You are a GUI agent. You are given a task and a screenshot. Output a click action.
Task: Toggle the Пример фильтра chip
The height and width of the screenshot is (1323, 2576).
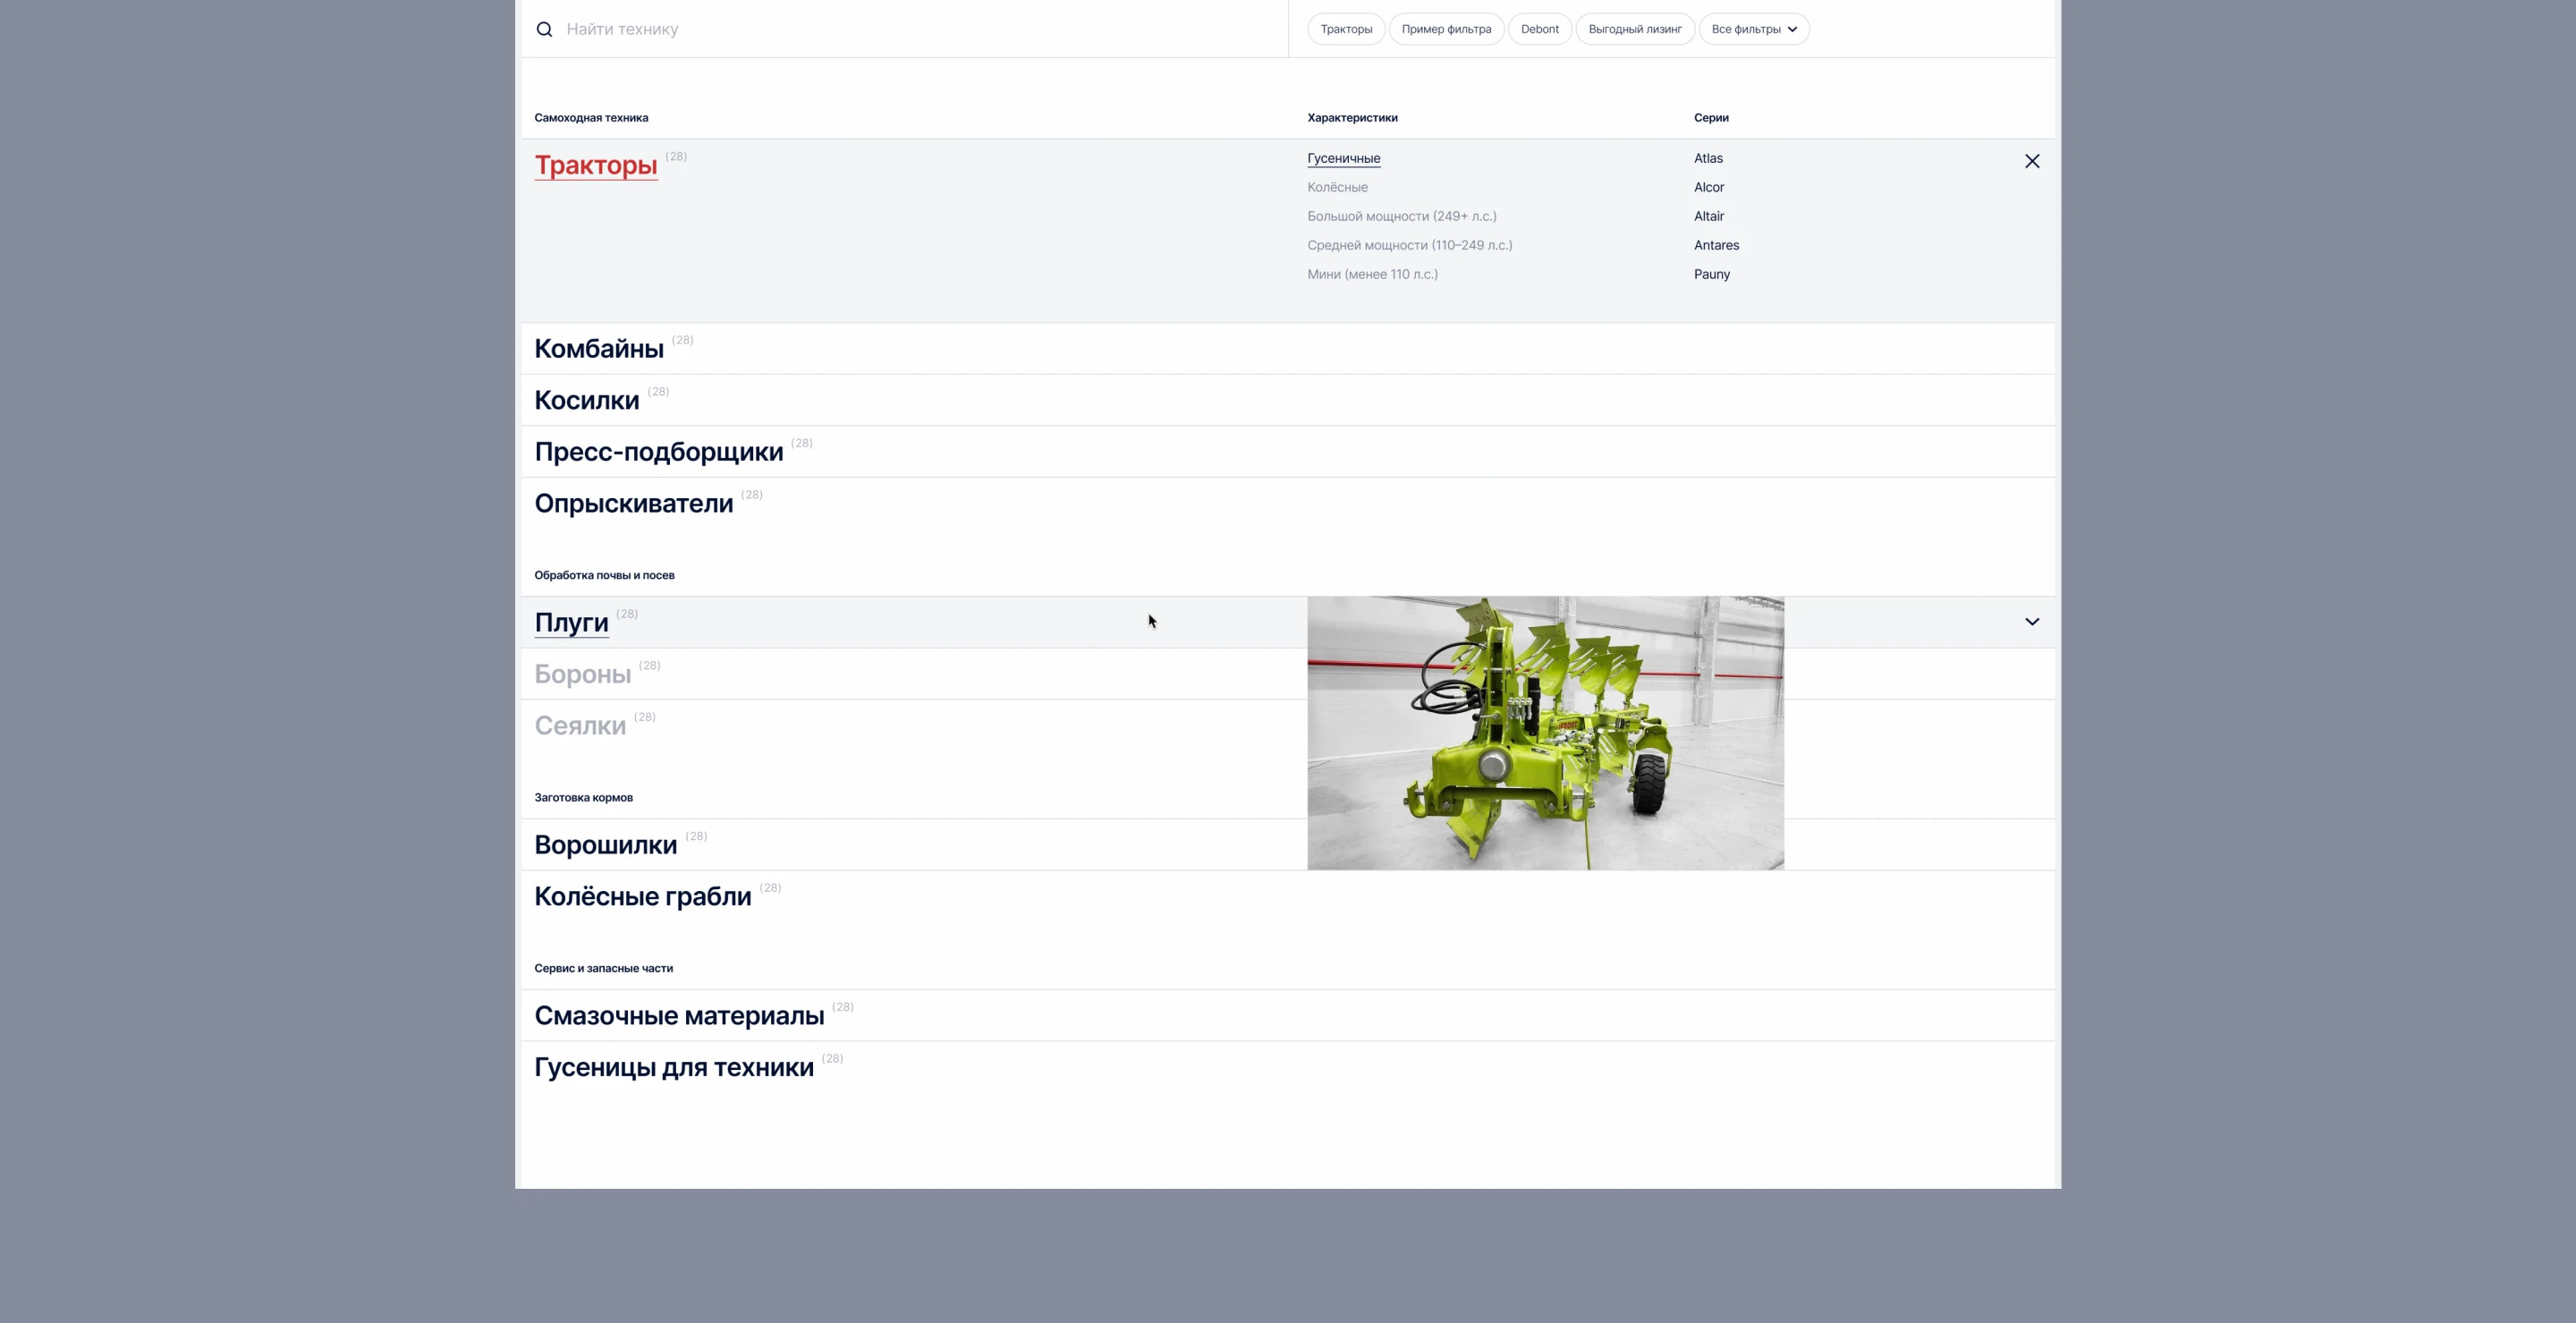[x=1445, y=29]
